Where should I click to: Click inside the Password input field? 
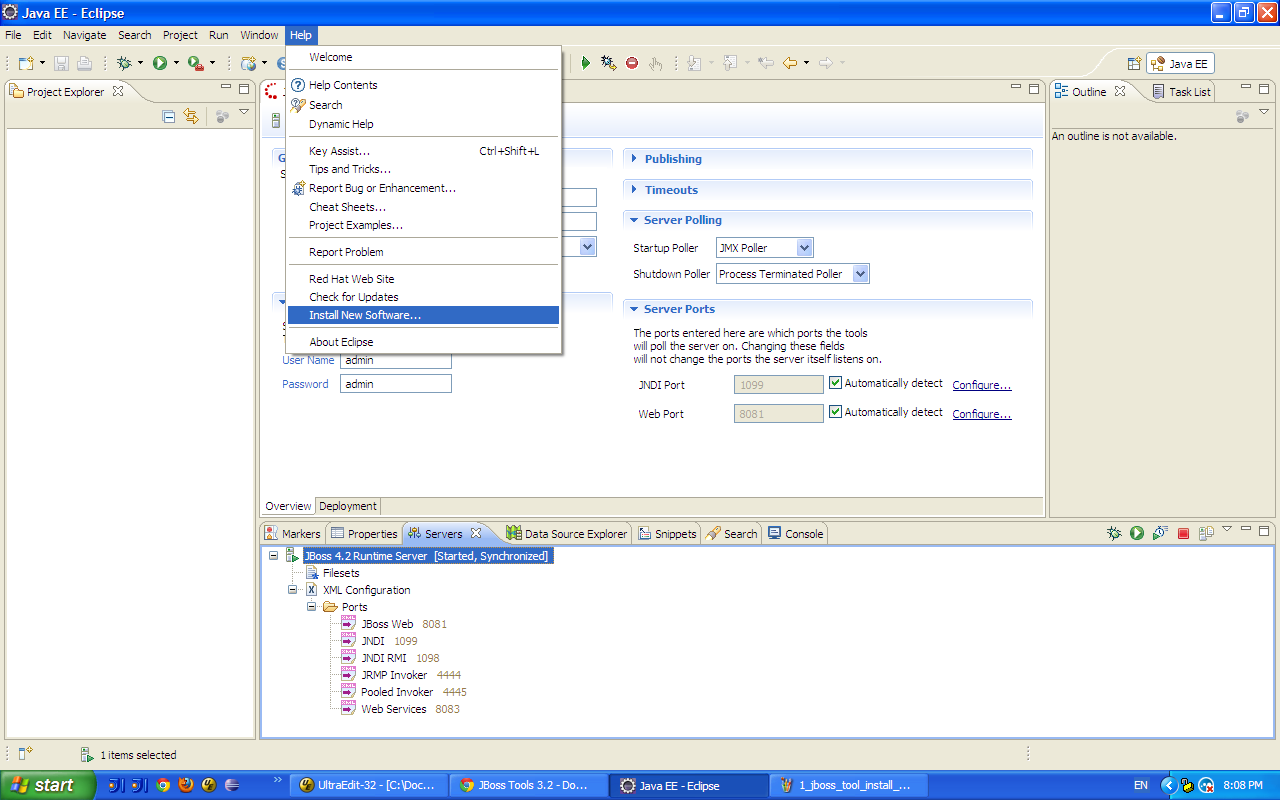click(395, 383)
